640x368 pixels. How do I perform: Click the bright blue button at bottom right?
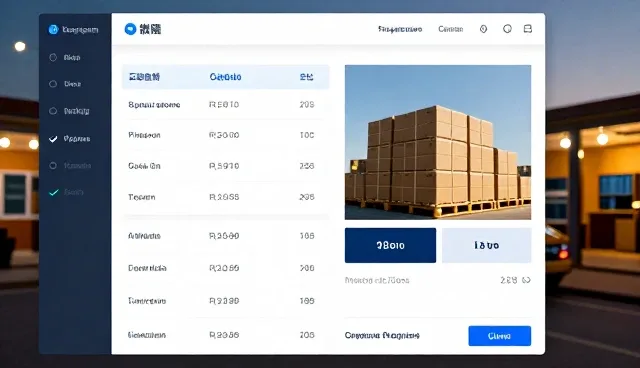point(500,336)
